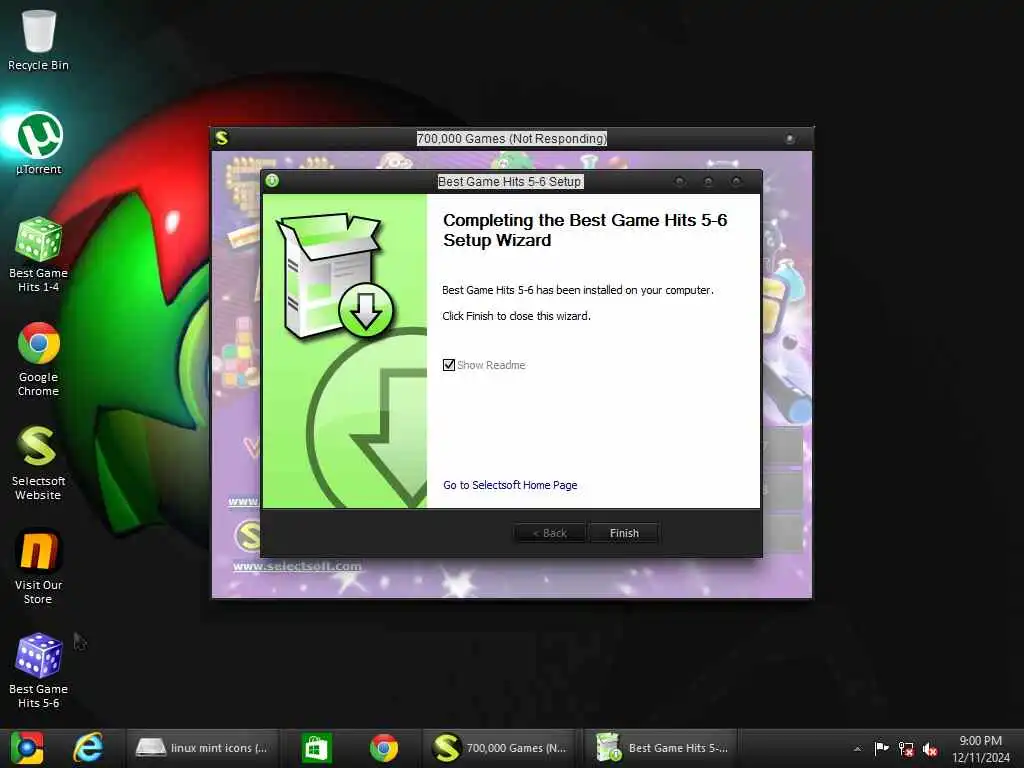Open Google Chrome from the taskbar
Viewport: 1024px width, 768px height.
pos(384,748)
